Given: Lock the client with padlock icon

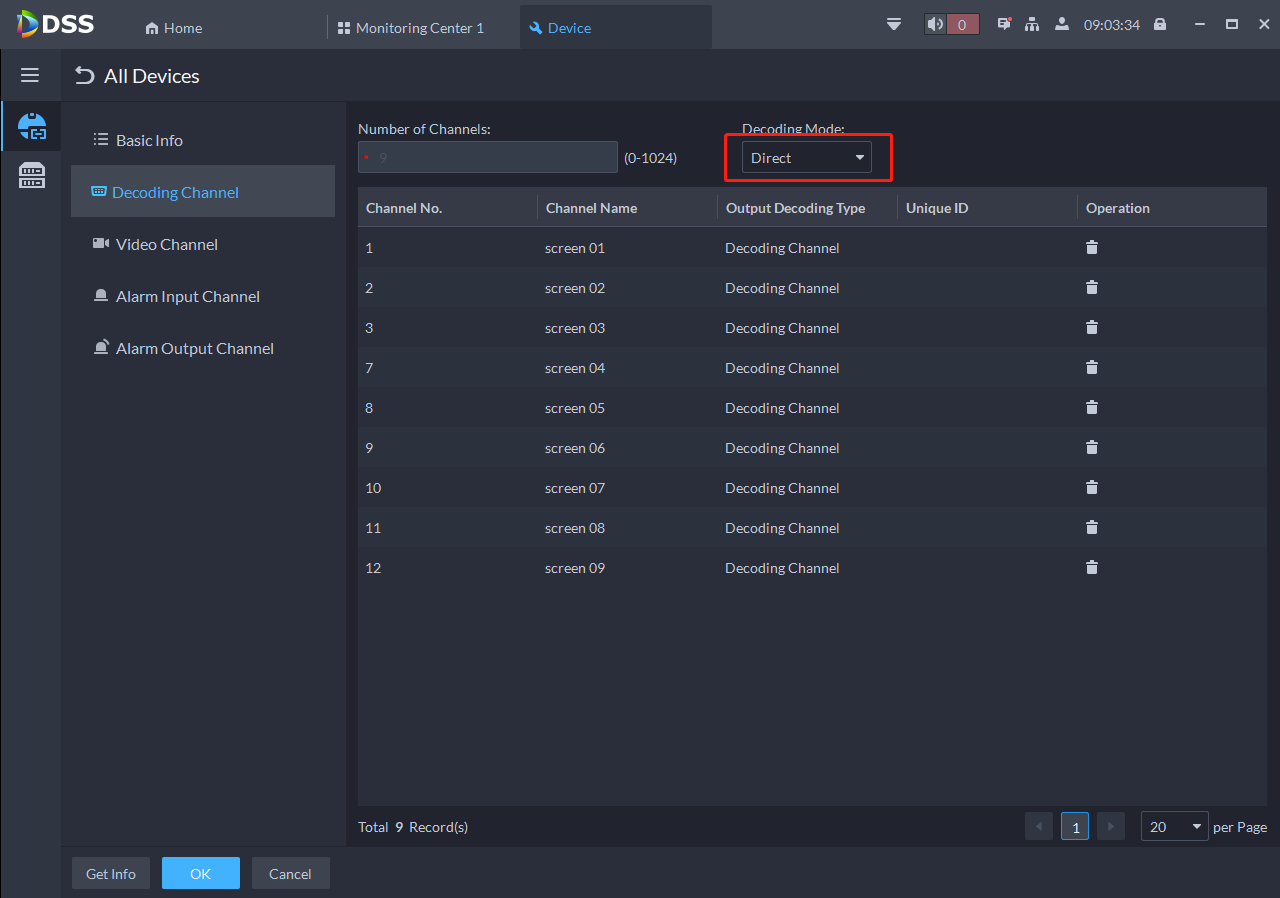Looking at the screenshot, I should click(x=1160, y=24).
